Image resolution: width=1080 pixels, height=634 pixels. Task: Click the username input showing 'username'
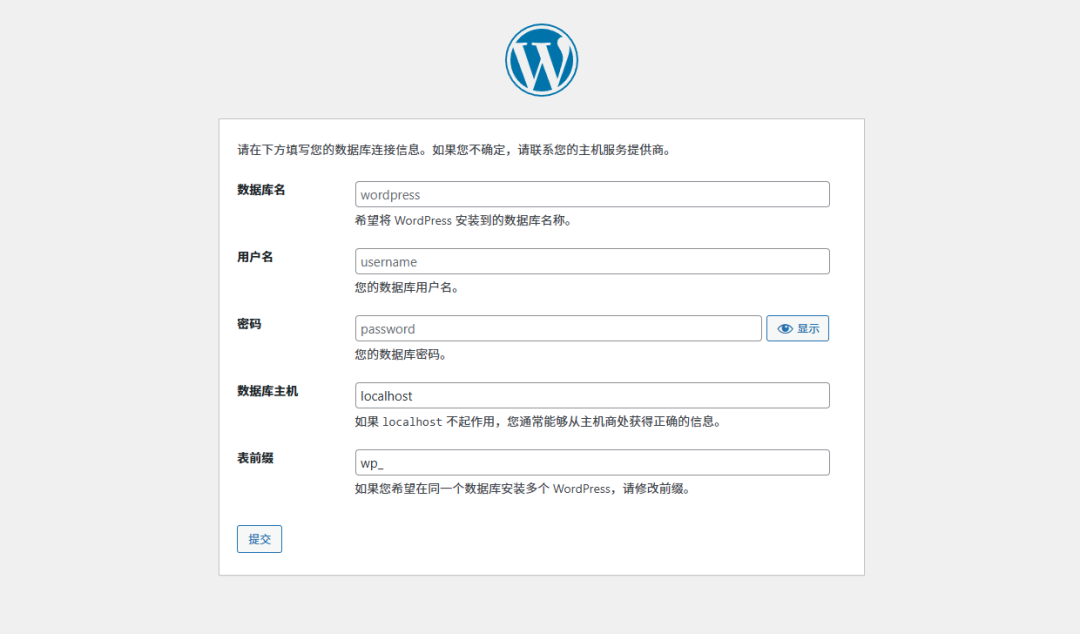click(x=592, y=261)
